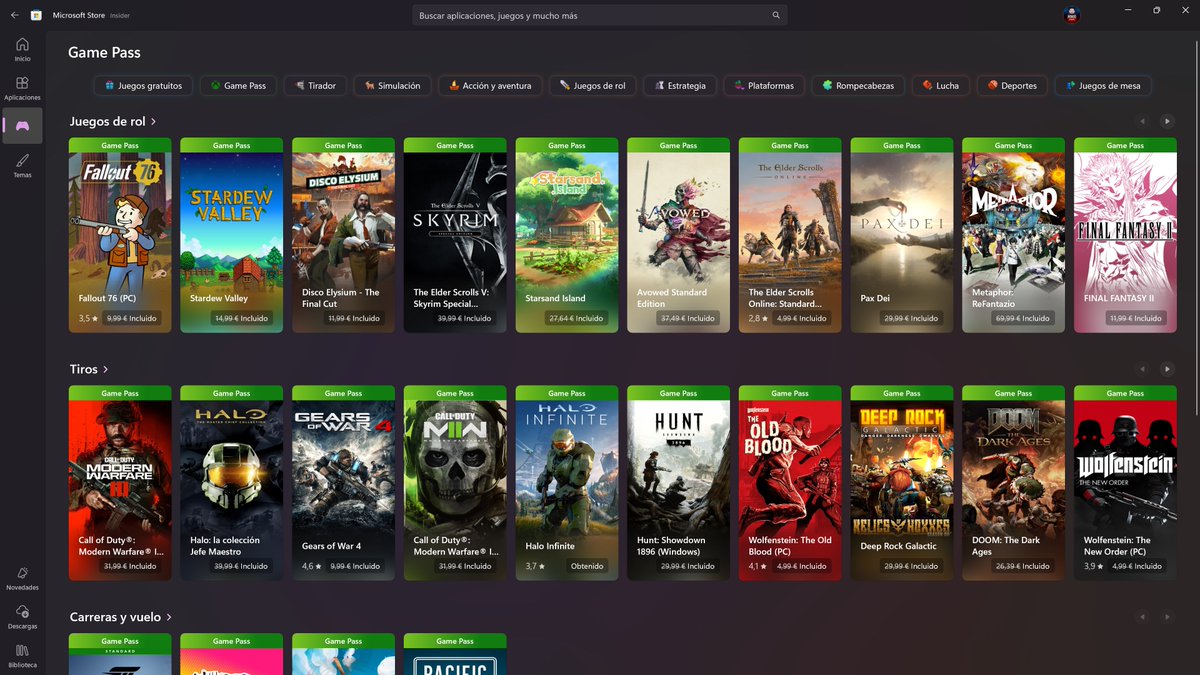Open the Modern Warfare III cover card
The height and width of the screenshot is (675, 1200).
coord(120,484)
